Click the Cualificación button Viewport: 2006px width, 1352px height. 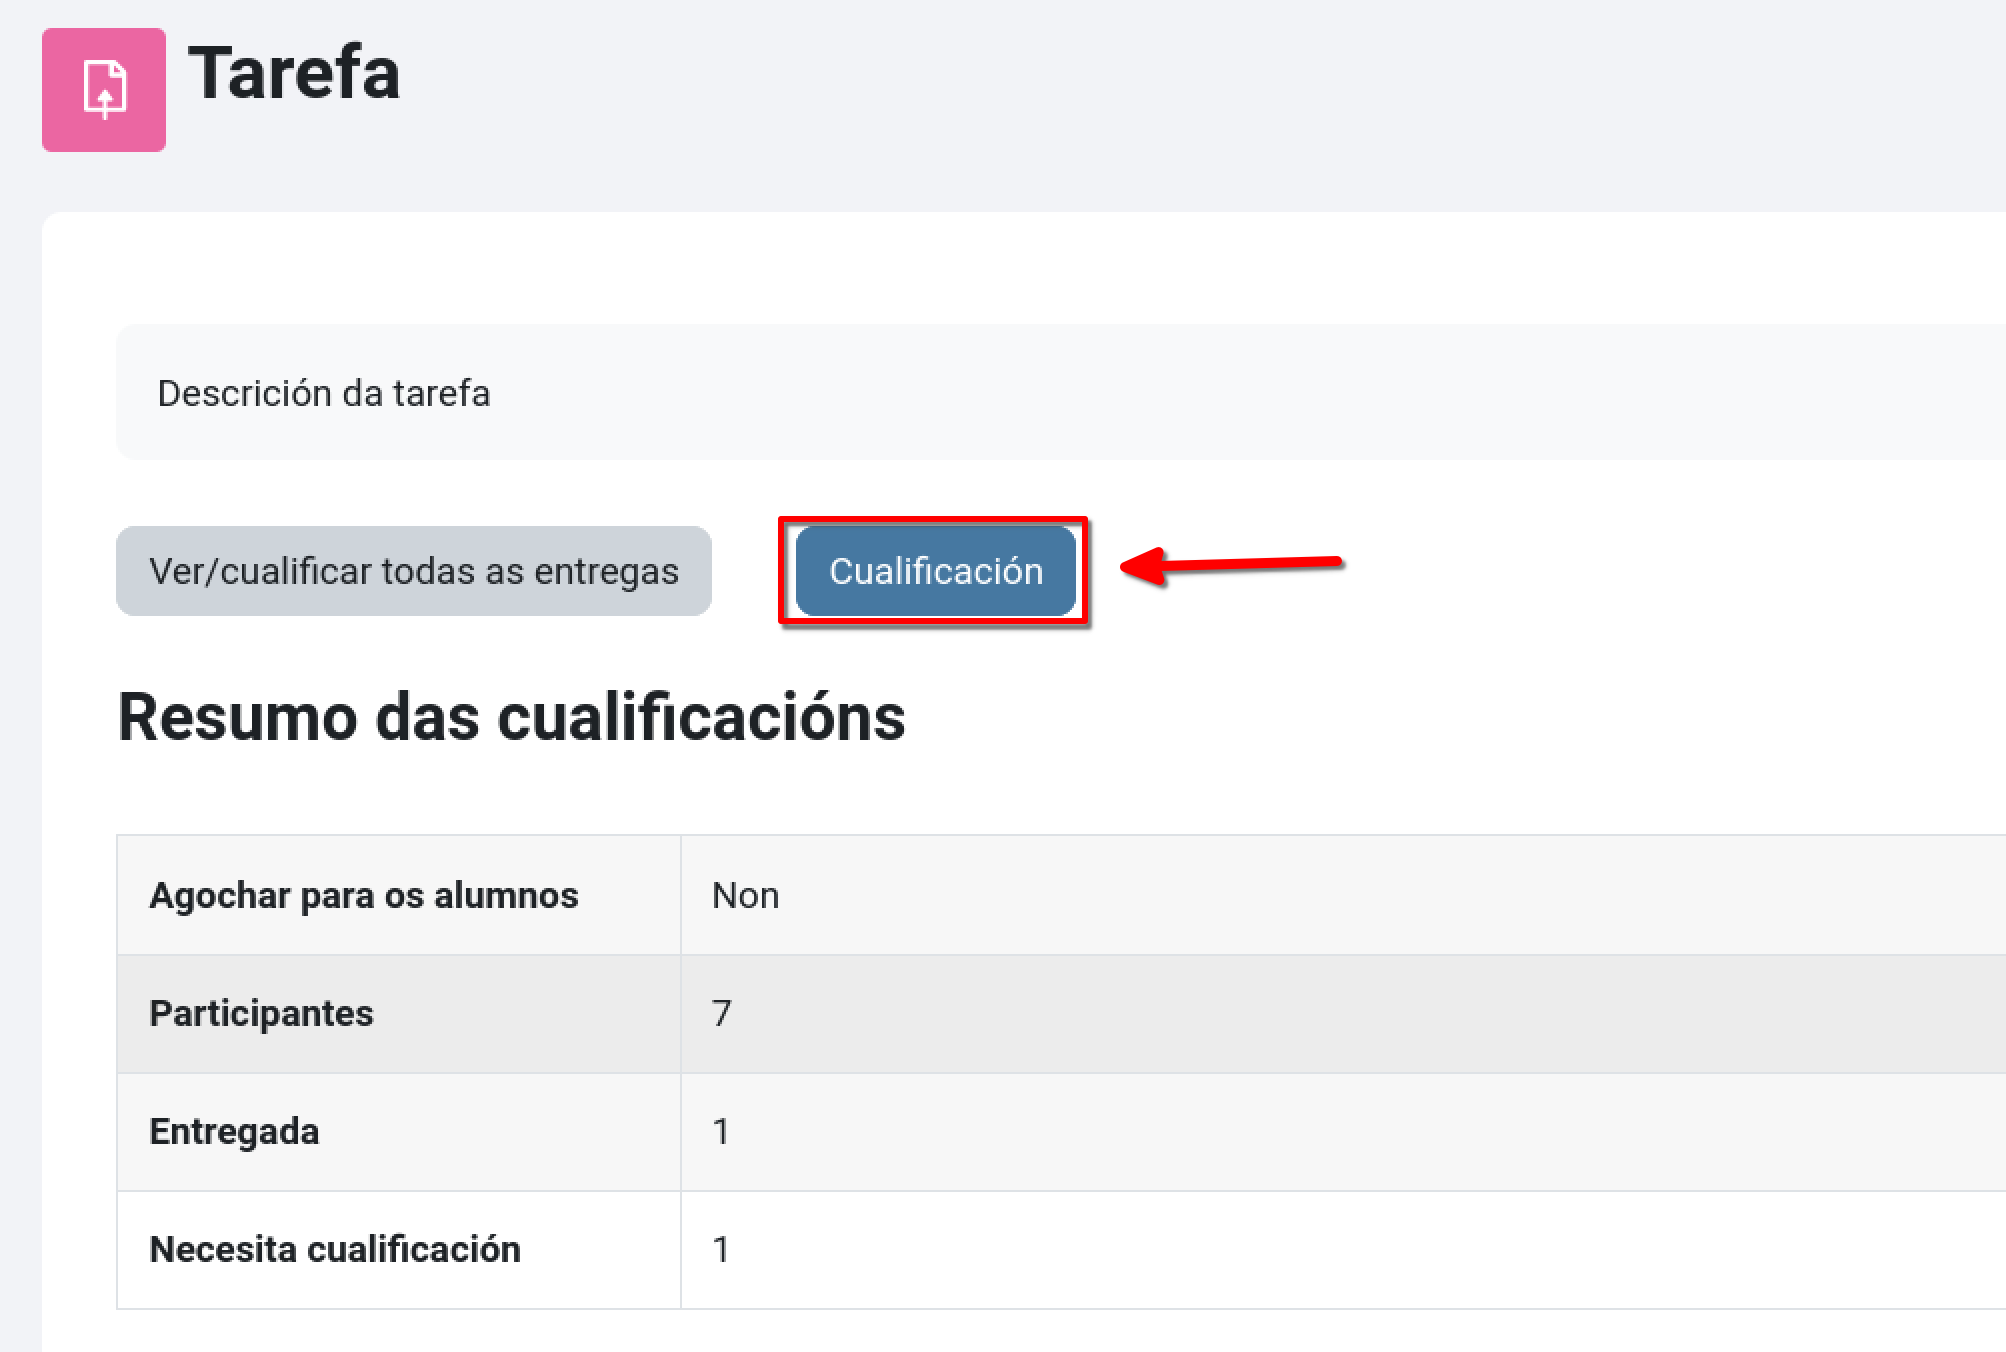coord(933,571)
